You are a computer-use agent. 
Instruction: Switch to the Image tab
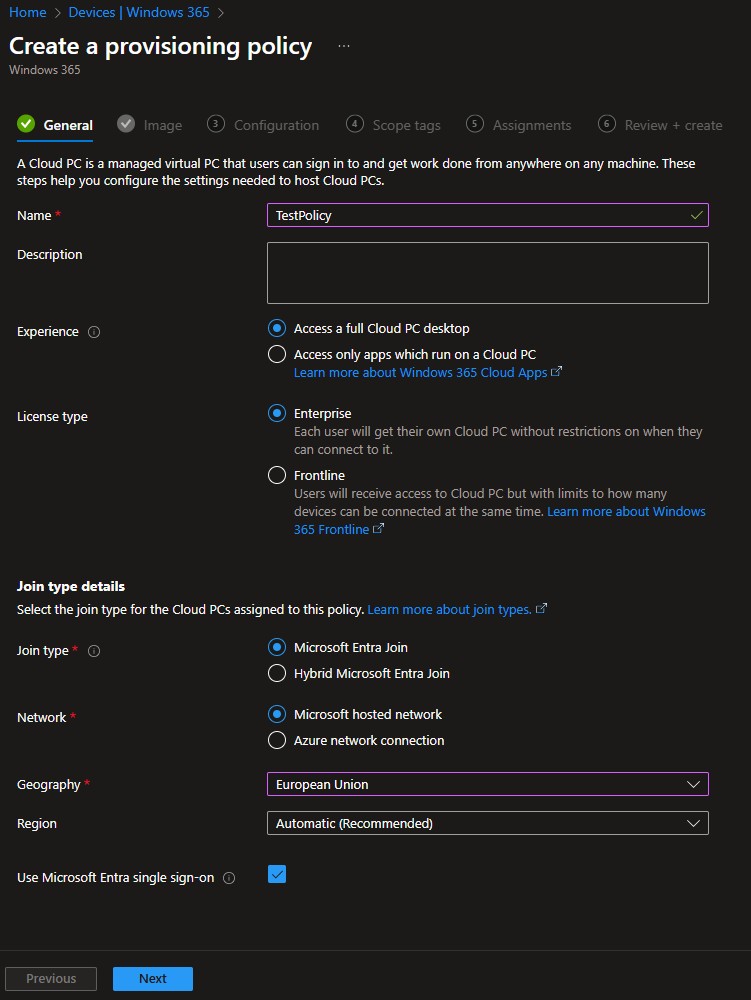tap(161, 125)
